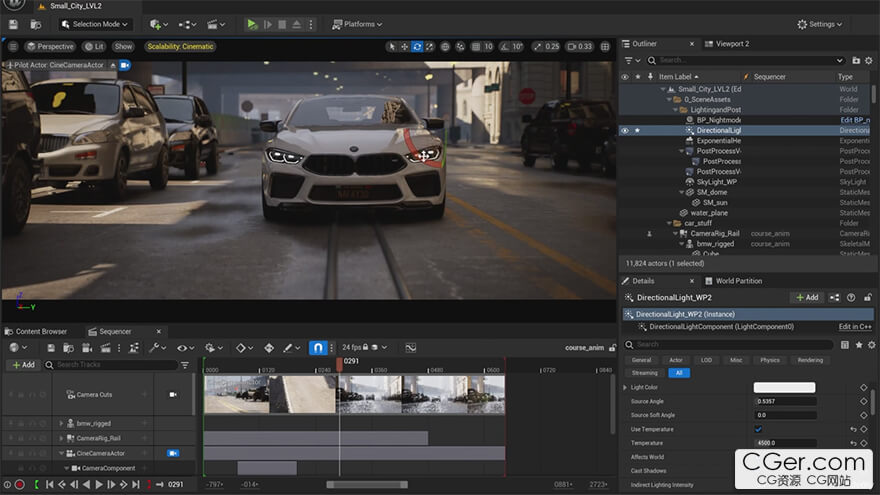880x495 pixels.
Task: Open the Selection Mode dropdown
Action: pos(95,24)
